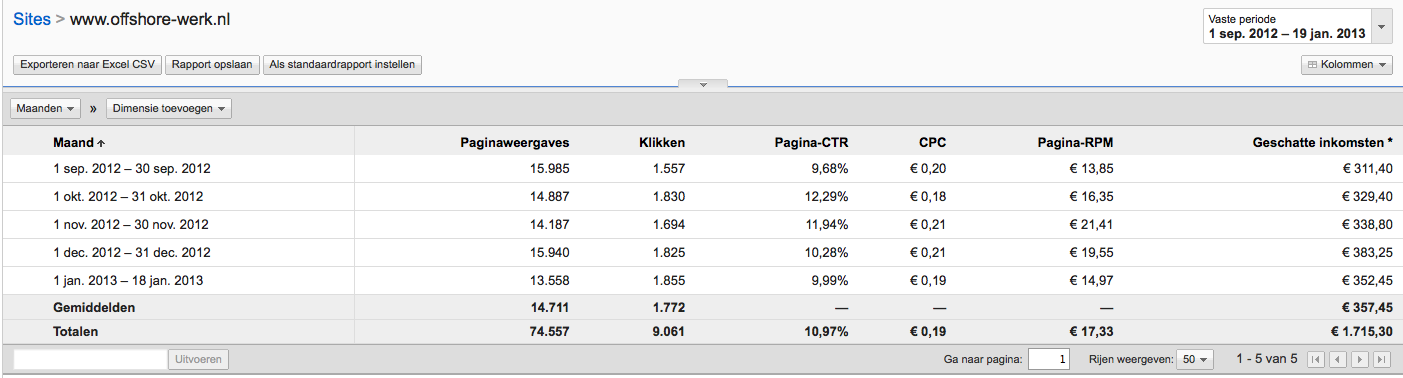The height and width of the screenshot is (378, 1403).
Task: Open the Kolommen column selector
Action: tap(1347, 65)
